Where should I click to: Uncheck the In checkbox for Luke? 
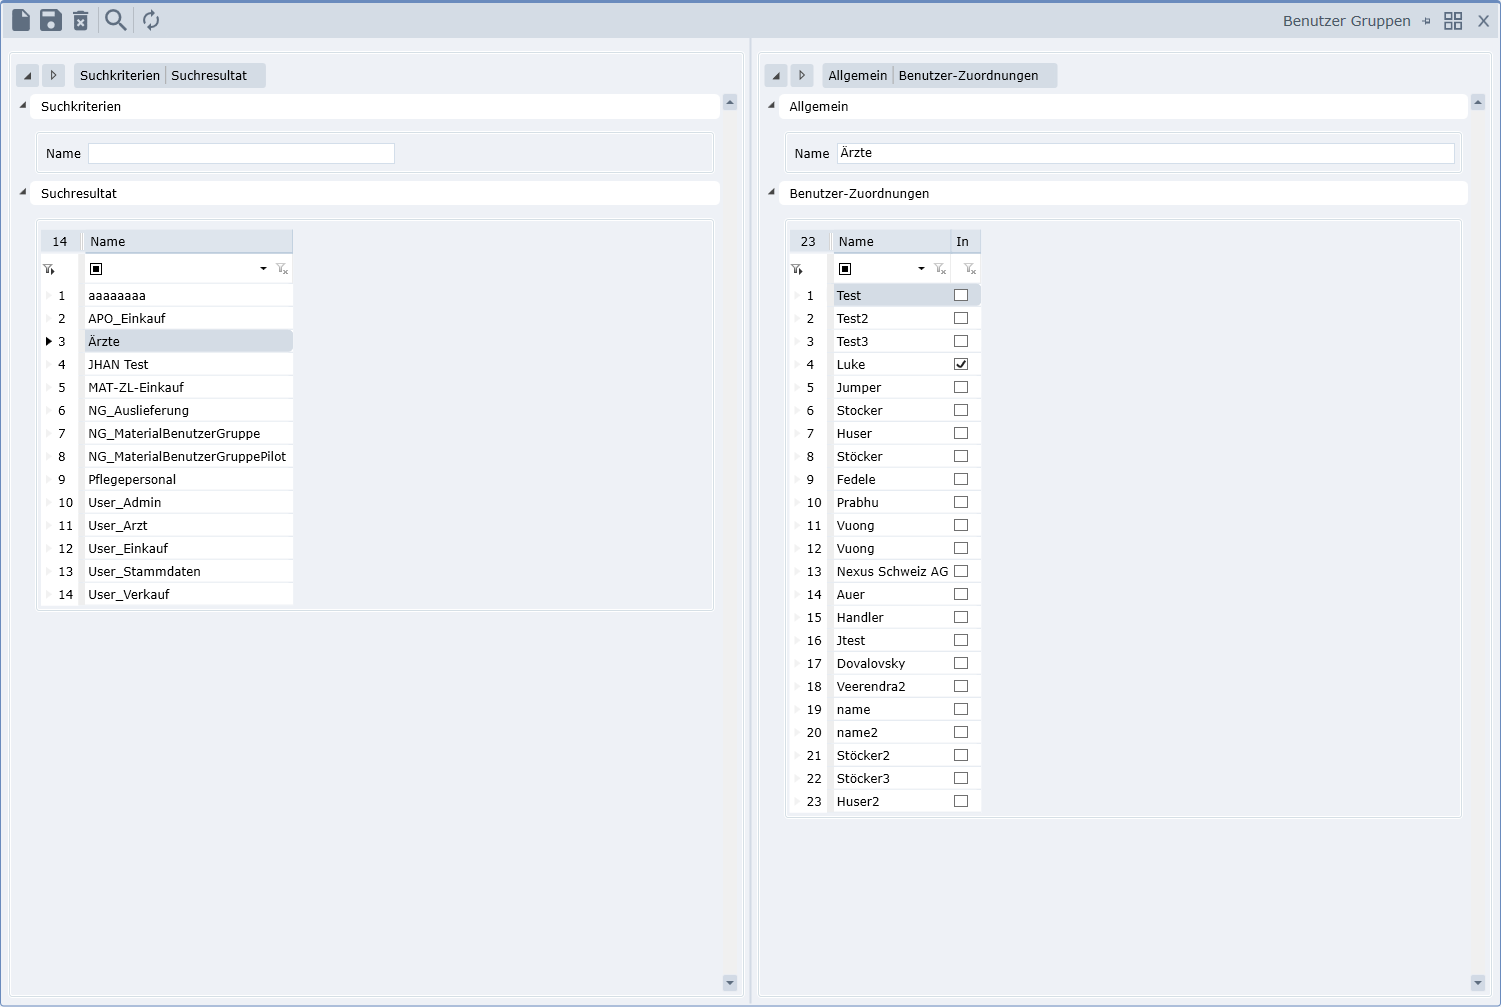coord(961,364)
